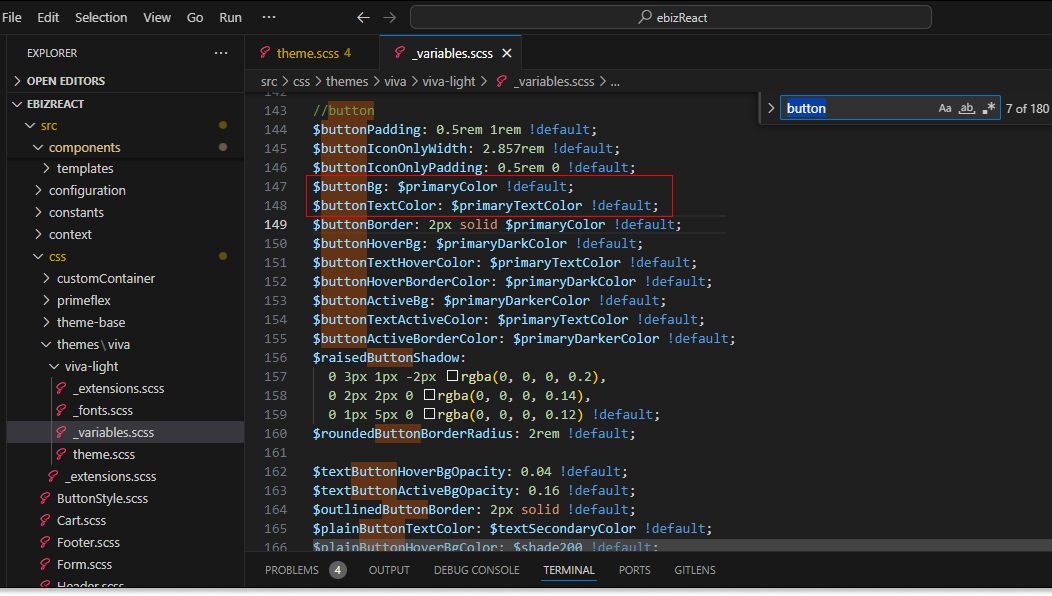Viewport: 1052px width, 596px height.
Task: Select _variables.scss in the explorer tree
Action: click(125, 432)
